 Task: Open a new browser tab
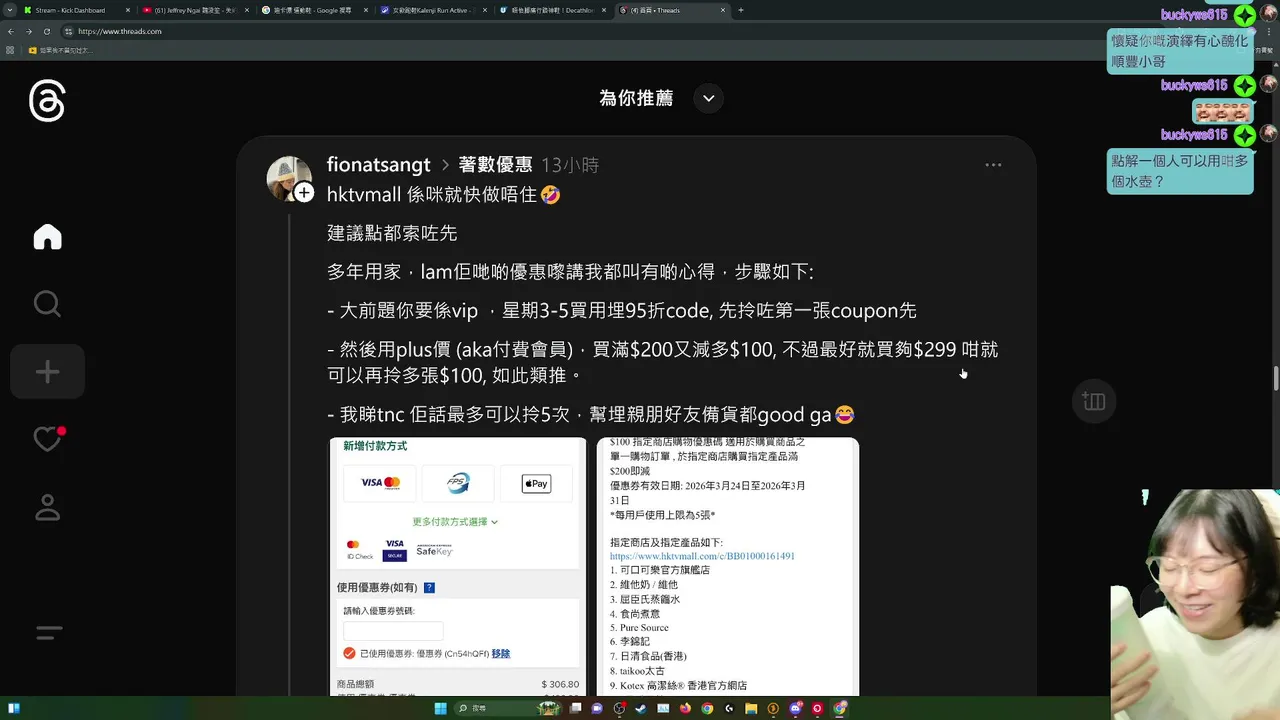[x=741, y=10]
